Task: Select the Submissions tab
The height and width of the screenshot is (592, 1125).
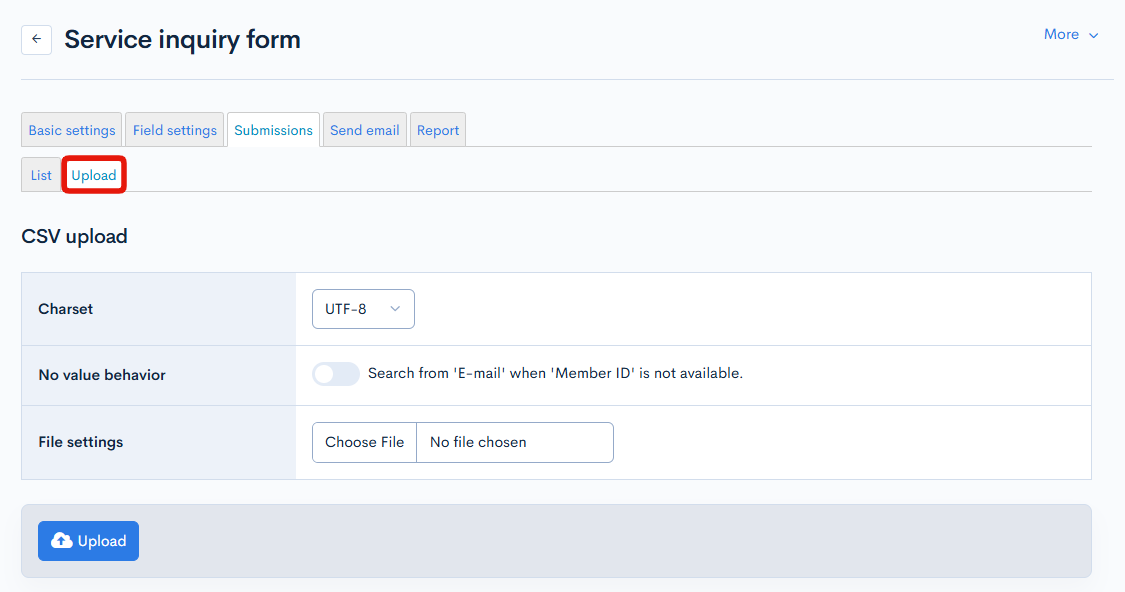Action: coord(273,130)
